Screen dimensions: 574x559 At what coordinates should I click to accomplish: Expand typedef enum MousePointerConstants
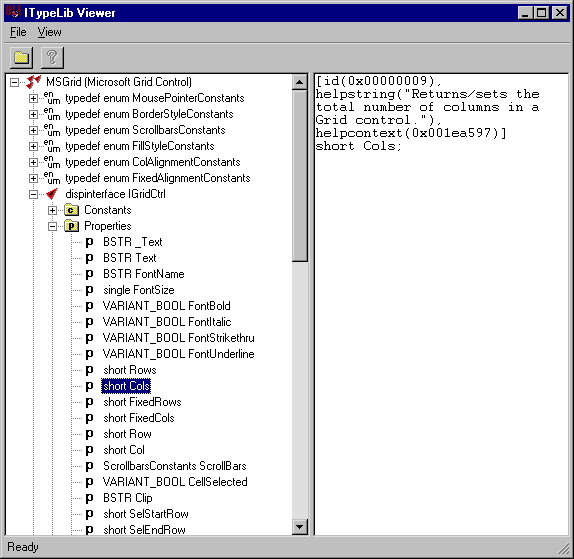(33, 98)
